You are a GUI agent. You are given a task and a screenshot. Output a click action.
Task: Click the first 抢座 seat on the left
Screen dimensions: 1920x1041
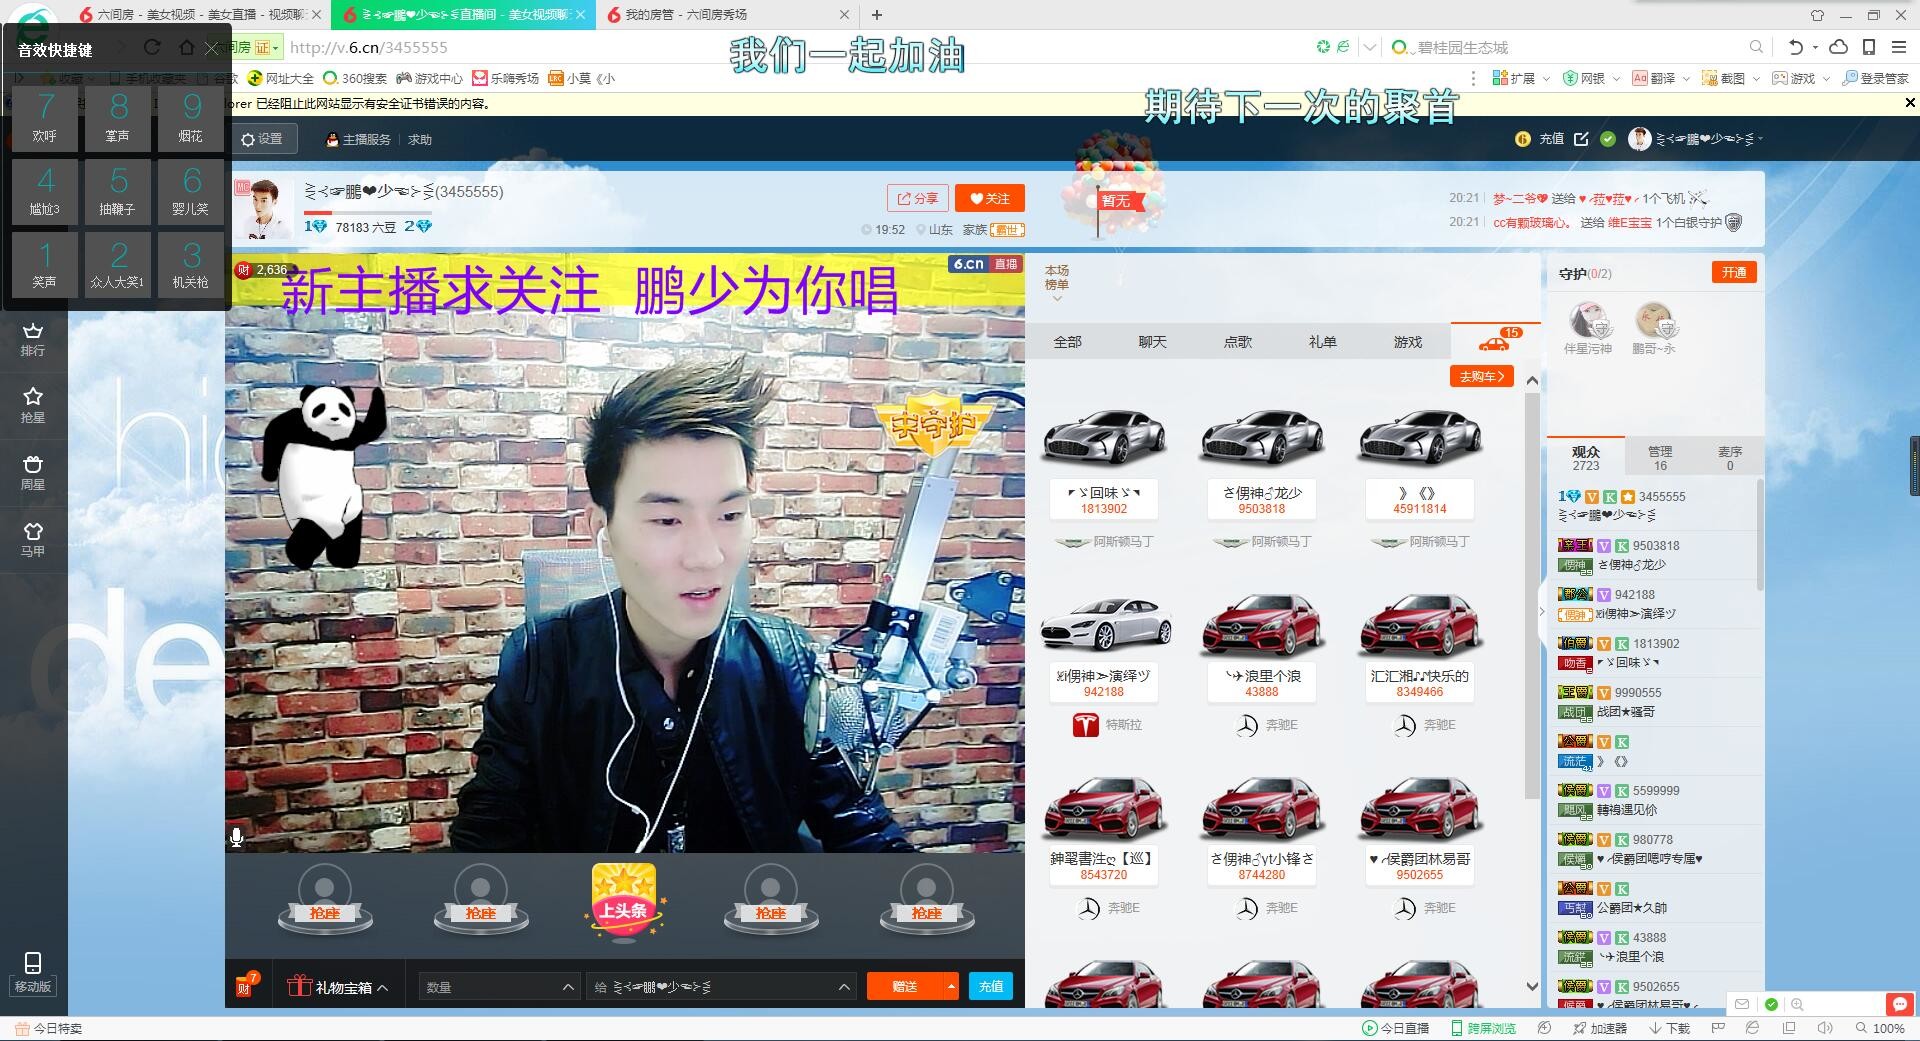pyautogui.click(x=325, y=900)
